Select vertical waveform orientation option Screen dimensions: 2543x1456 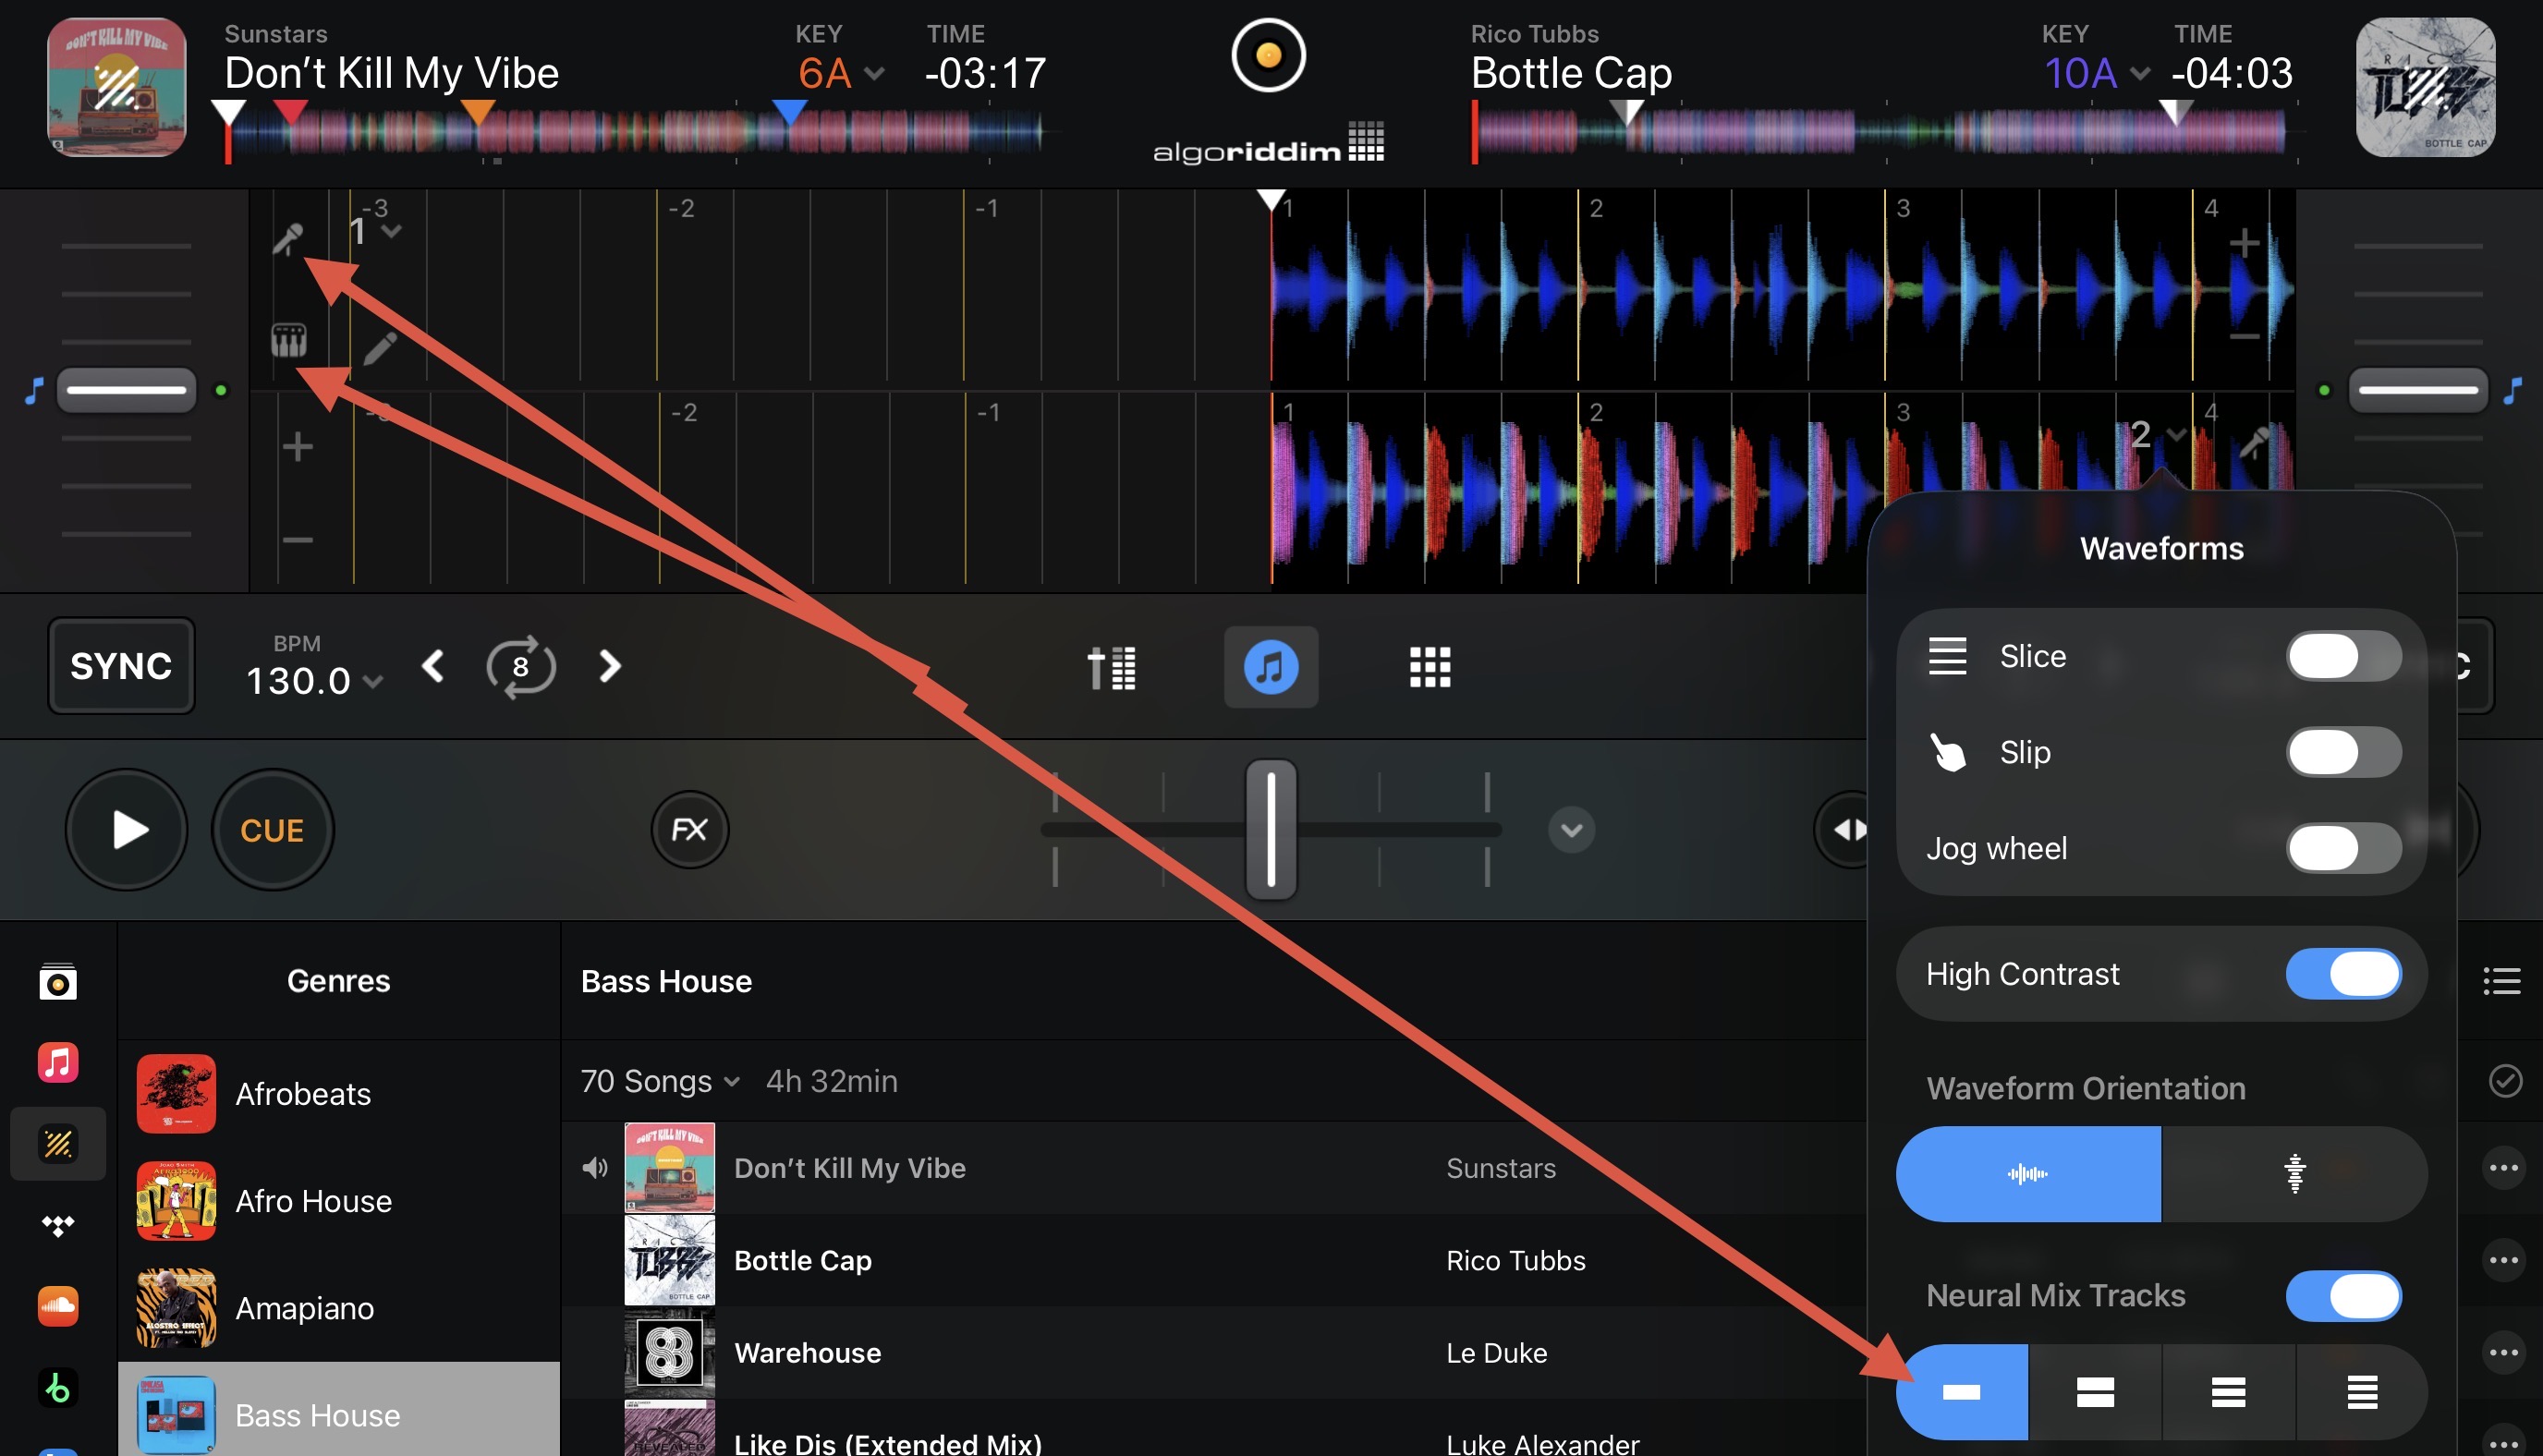pos(2294,1174)
